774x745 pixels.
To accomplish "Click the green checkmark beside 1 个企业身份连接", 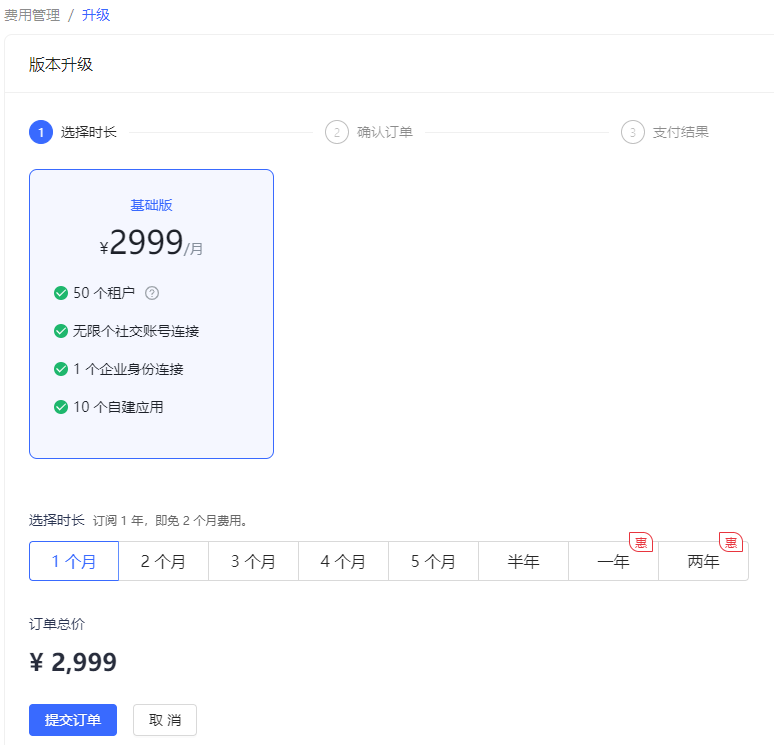I will (x=61, y=369).
